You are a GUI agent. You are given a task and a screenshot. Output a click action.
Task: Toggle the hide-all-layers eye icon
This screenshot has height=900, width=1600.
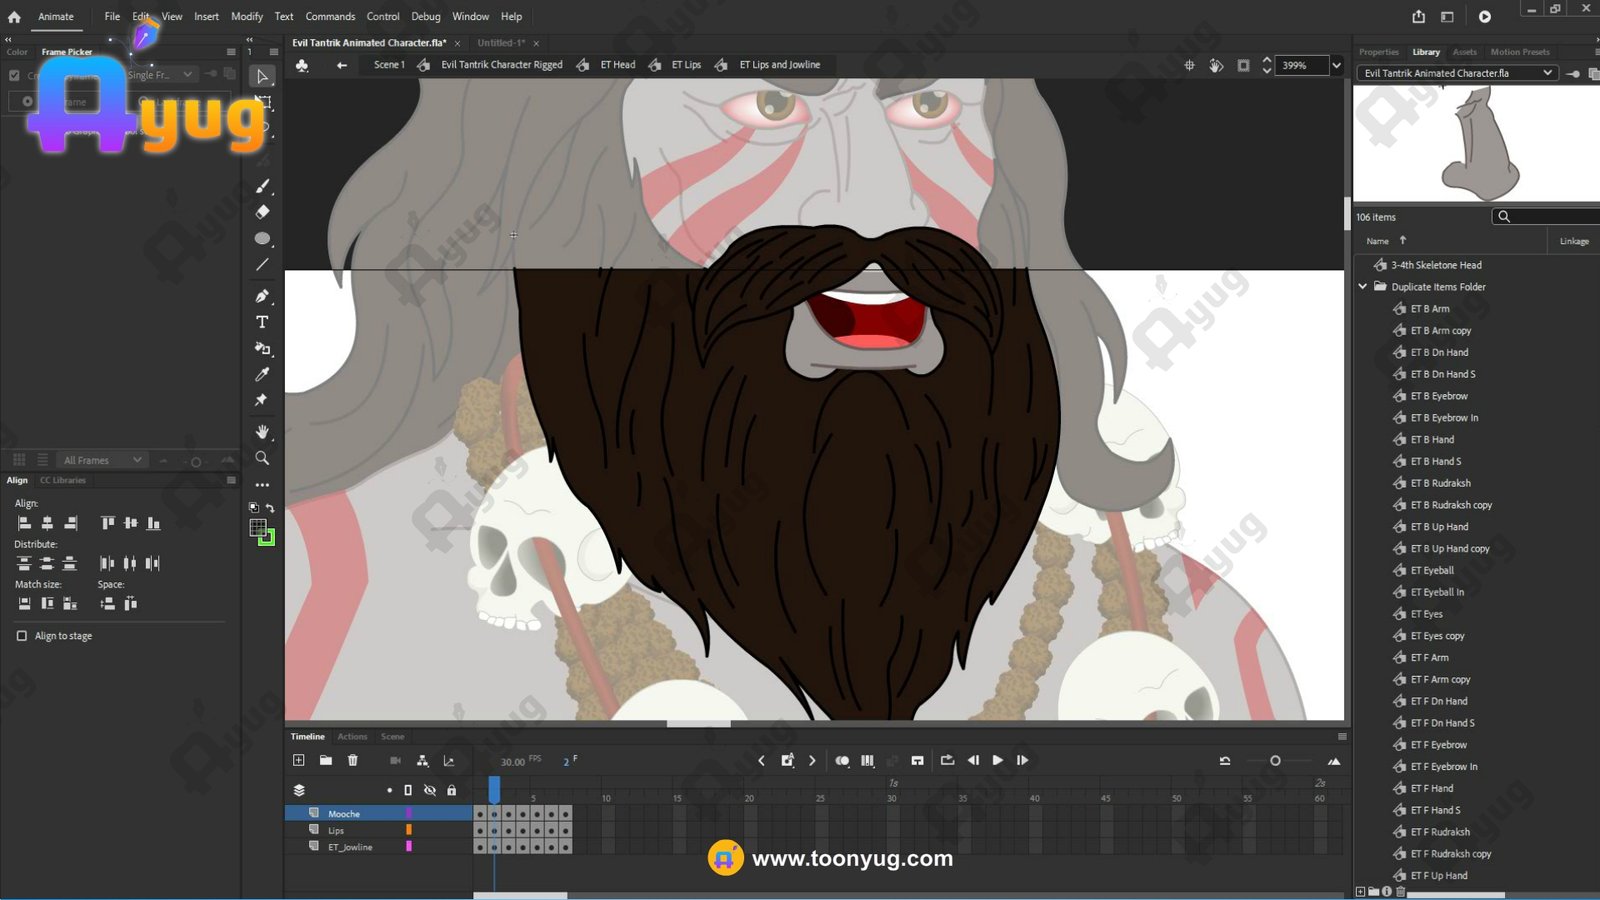tap(429, 790)
